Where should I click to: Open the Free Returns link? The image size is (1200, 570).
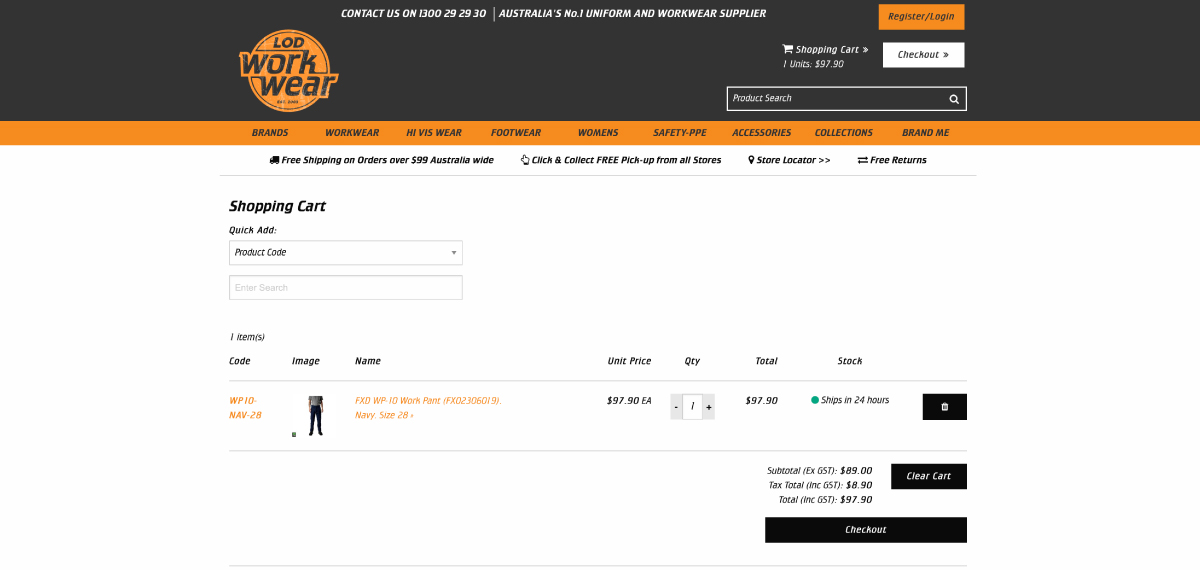click(x=892, y=160)
